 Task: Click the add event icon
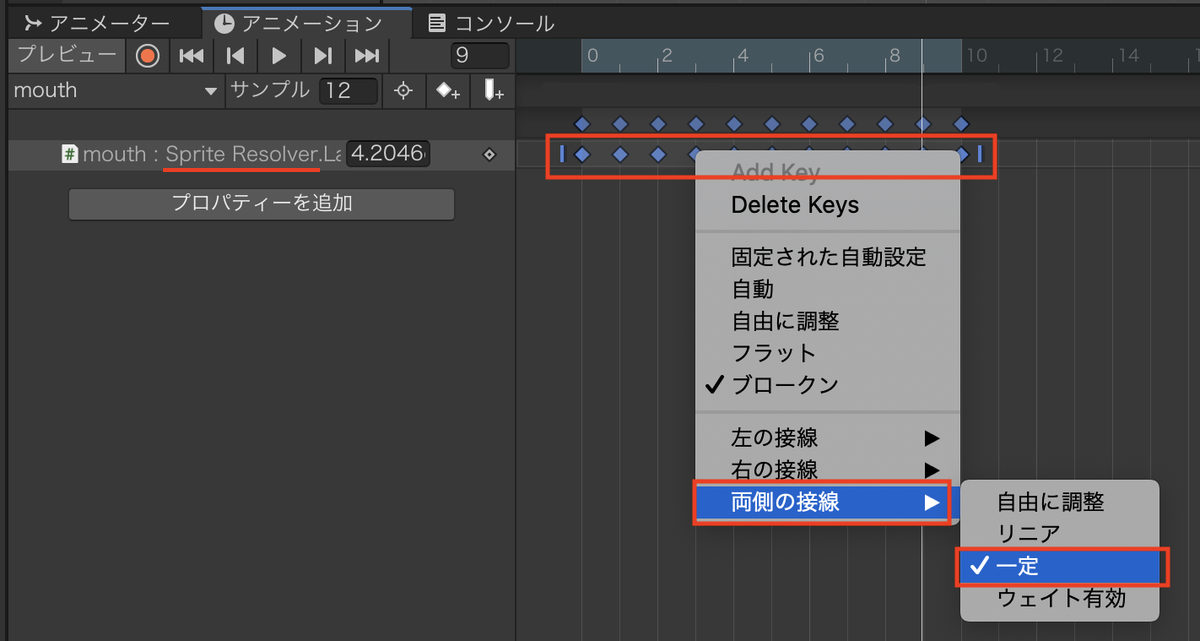492,91
